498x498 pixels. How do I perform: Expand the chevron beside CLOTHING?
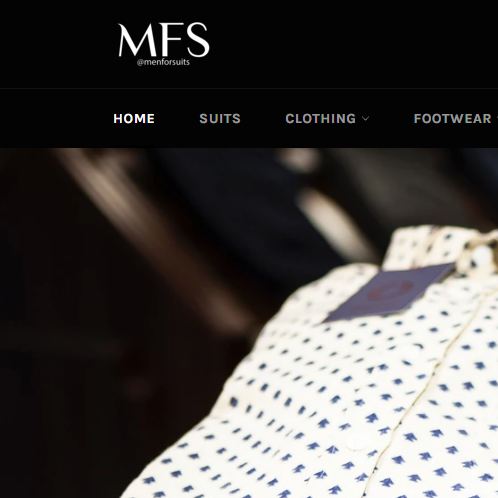click(x=366, y=119)
